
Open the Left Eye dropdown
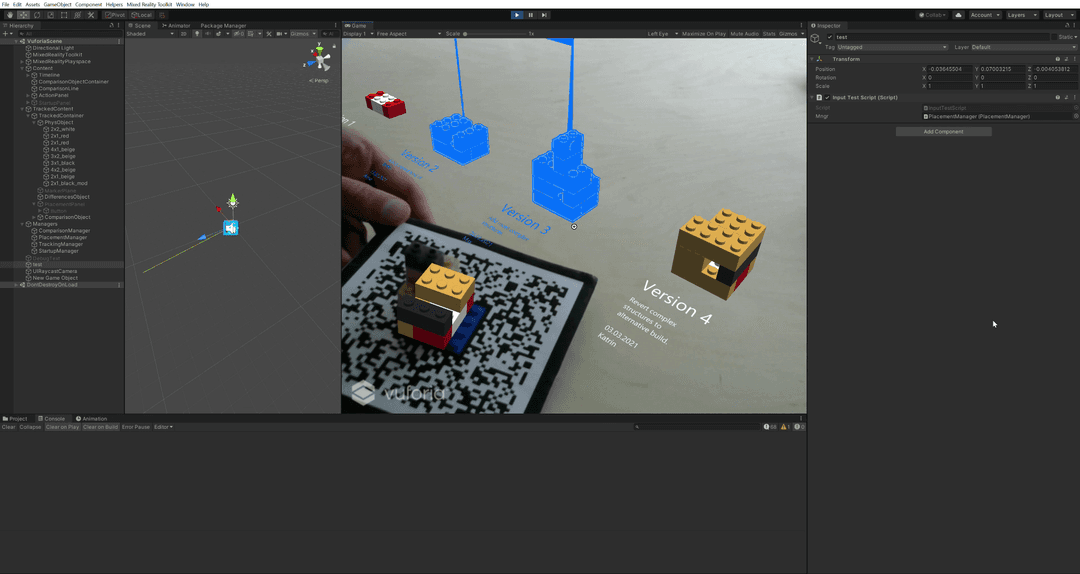point(663,33)
